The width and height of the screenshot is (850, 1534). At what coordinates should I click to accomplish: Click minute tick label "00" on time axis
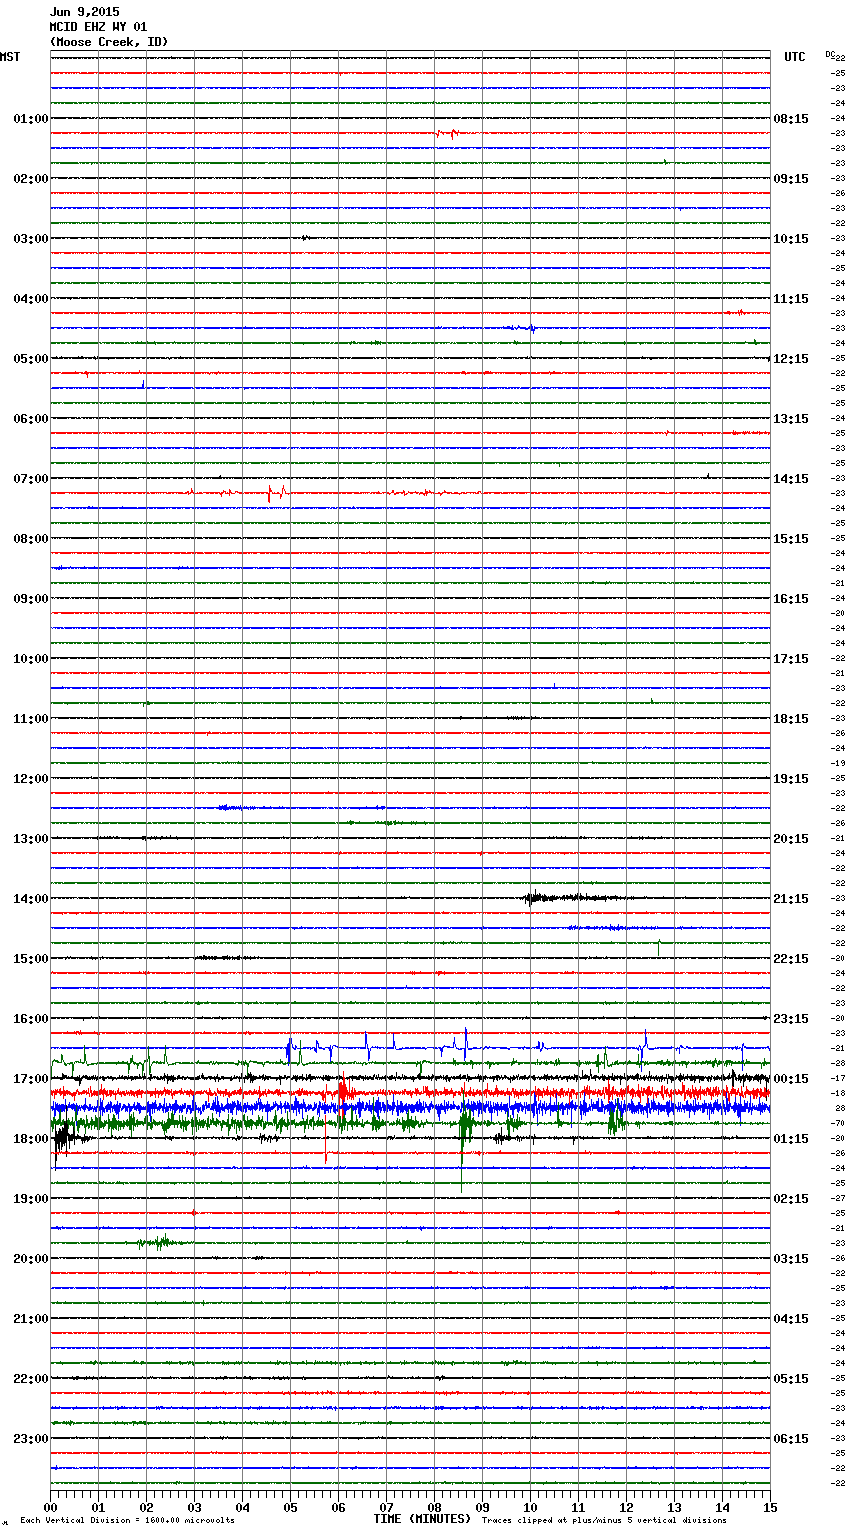pos(50,1507)
